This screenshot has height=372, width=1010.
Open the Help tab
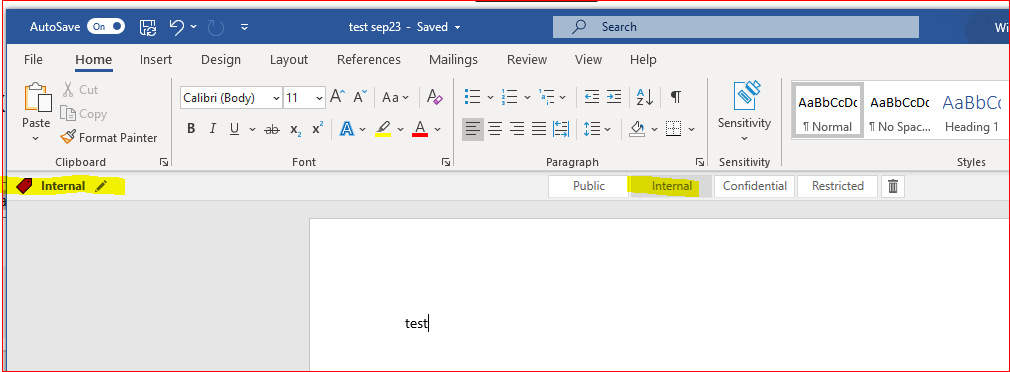(x=643, y=60)
